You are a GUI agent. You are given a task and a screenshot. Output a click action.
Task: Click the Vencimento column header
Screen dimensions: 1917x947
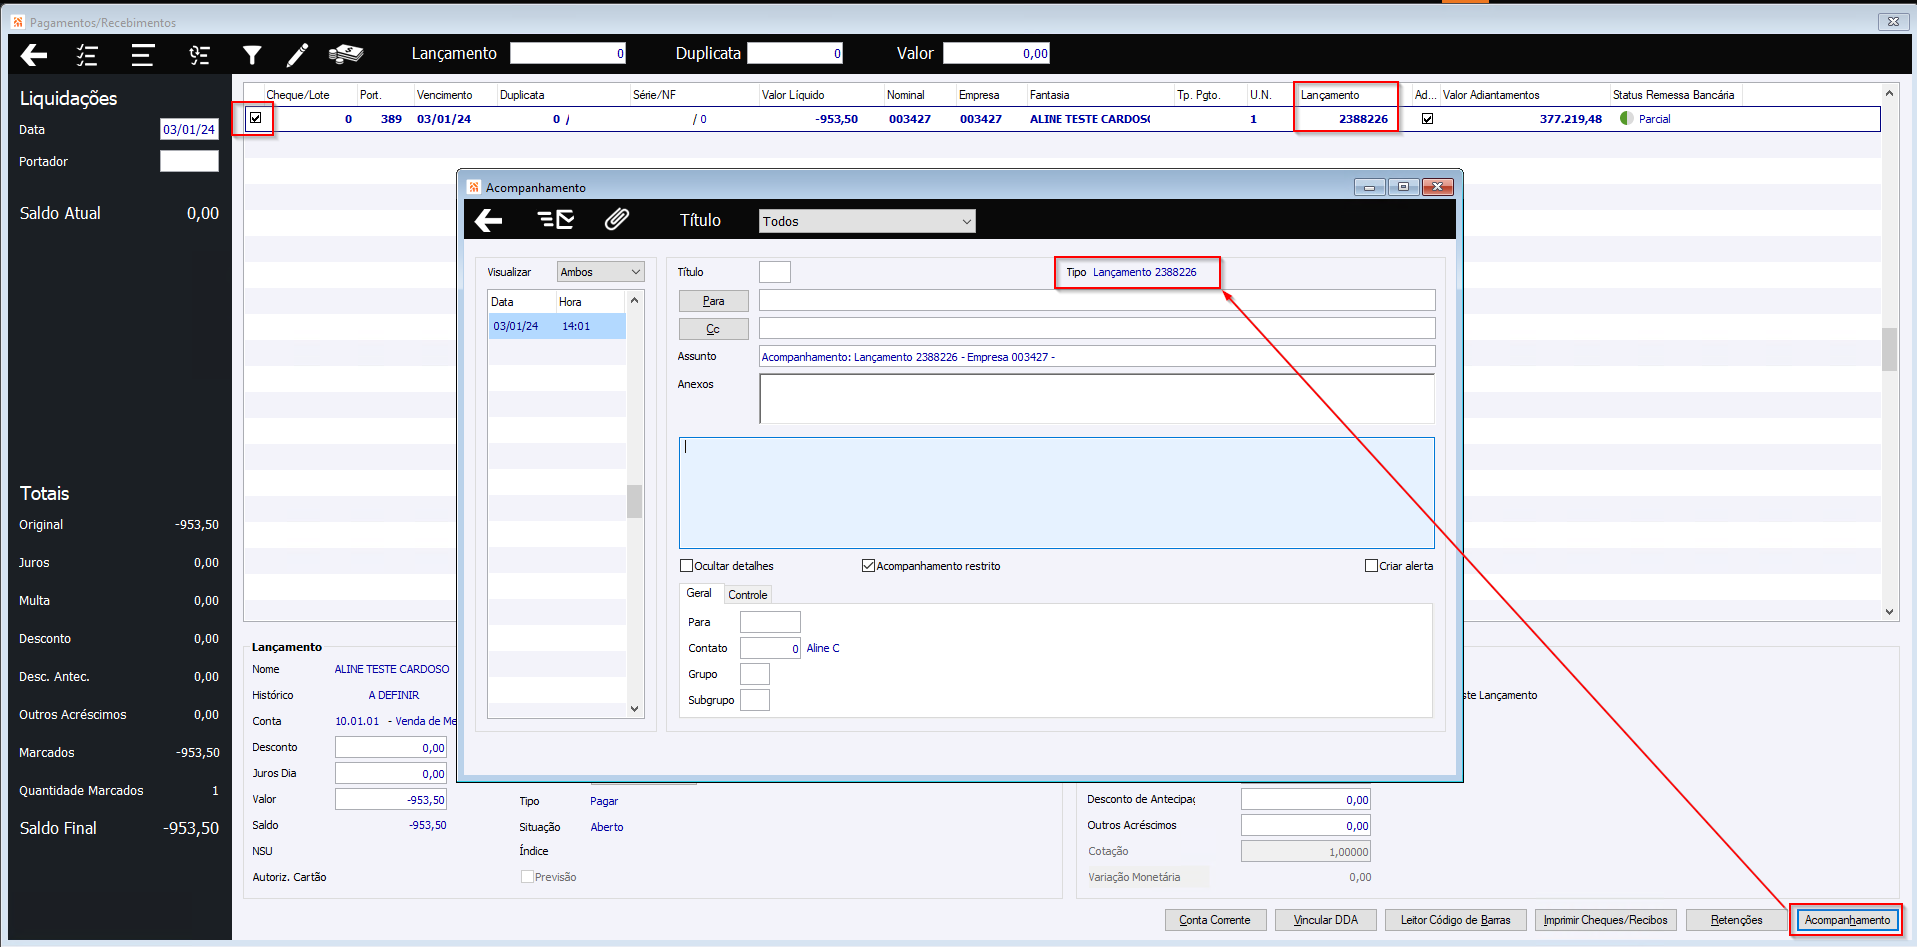444,95
